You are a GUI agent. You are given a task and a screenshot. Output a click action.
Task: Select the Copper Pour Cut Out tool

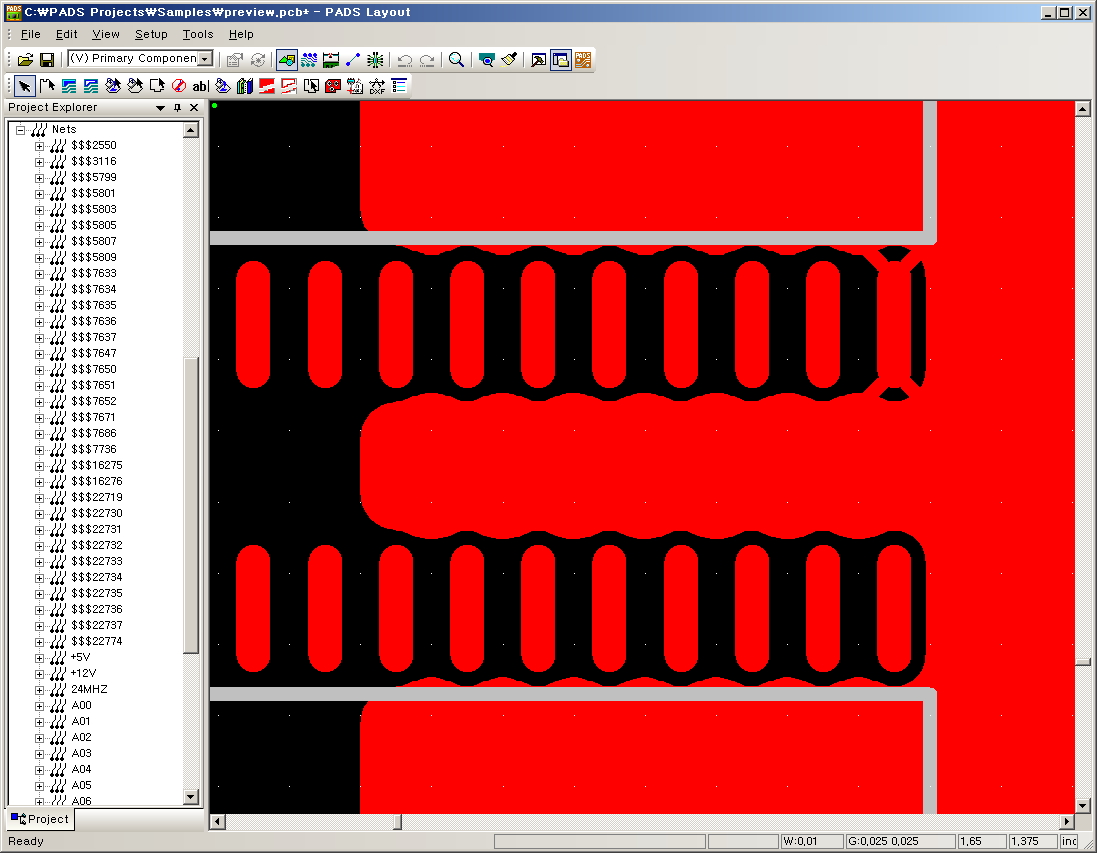(135, 86)
